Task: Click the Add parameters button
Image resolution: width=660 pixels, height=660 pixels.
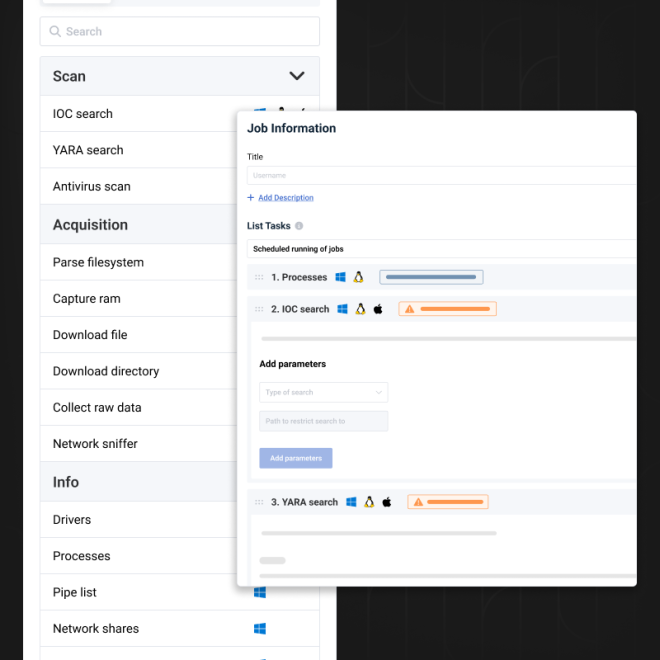Action: click(x=295, y=458)
